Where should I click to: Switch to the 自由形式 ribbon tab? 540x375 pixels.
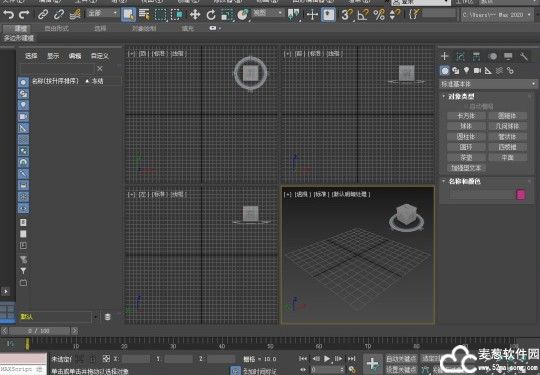coord(57,28)
